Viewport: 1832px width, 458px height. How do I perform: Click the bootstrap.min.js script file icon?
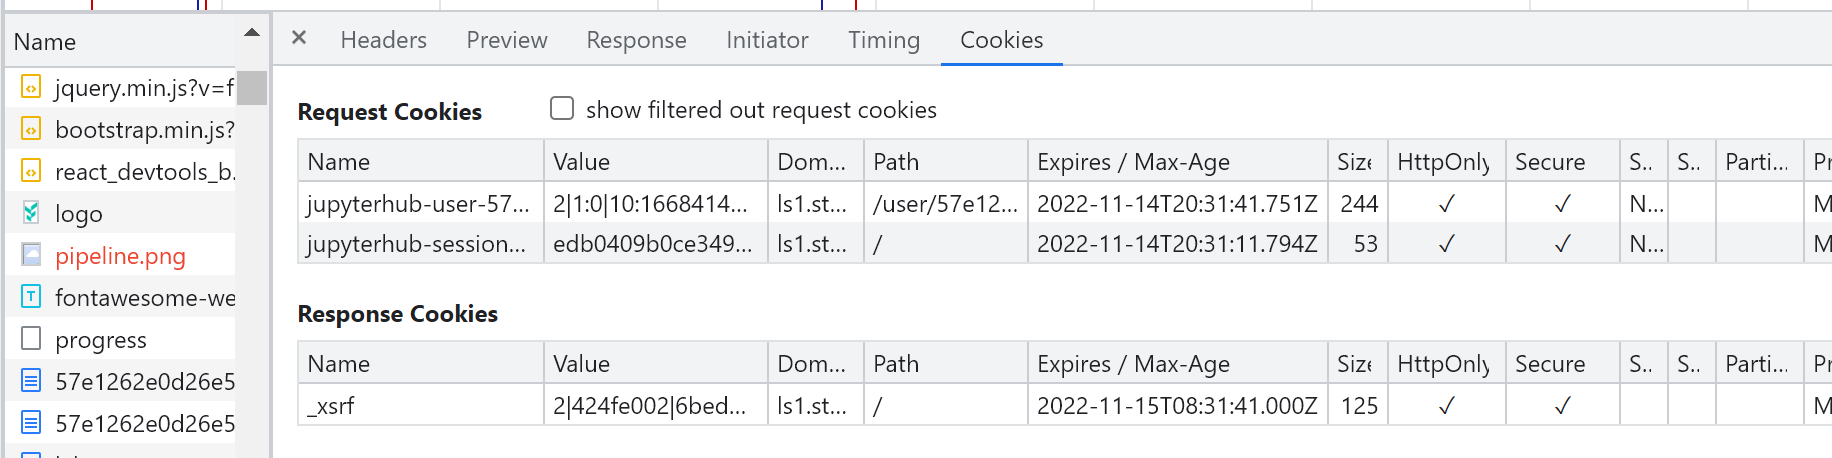click(x=31, y=130)
